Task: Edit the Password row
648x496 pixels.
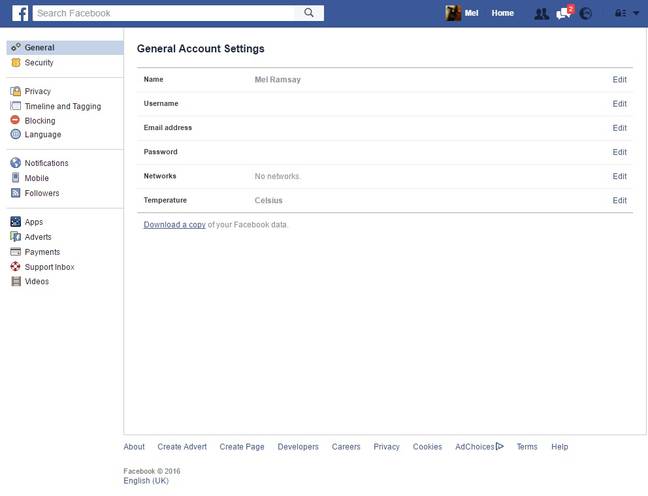Action: [x=619, y=152]
